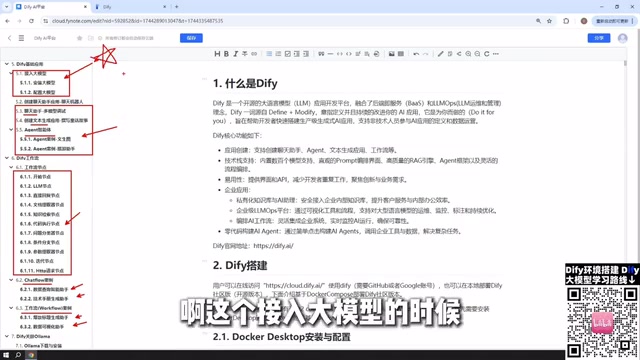Collapse section 5.1 in outline
The height and width of the screenshot is (360, 640).
[11, 73]
